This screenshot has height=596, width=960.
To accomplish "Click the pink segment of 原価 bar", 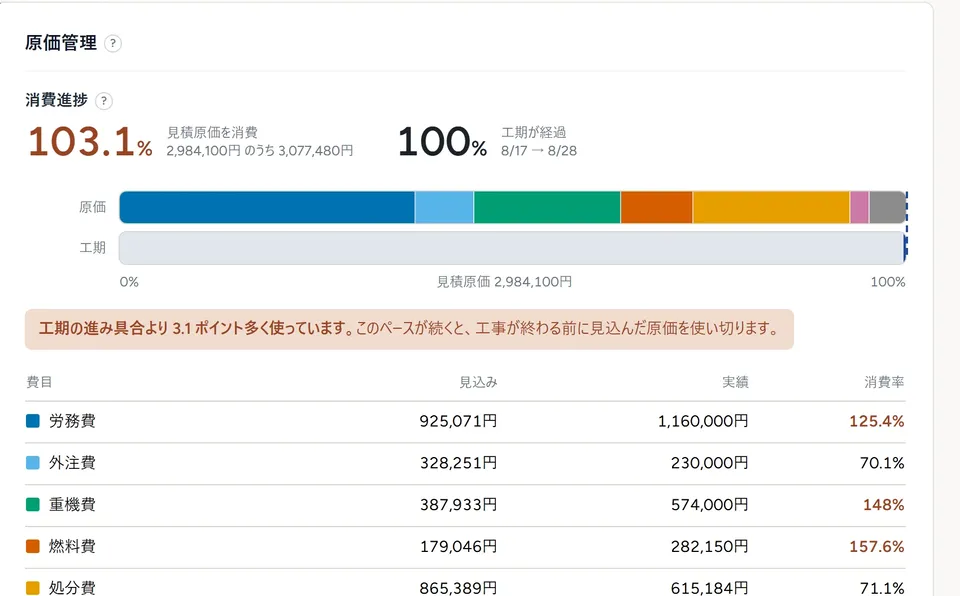I will coord(859,207).
